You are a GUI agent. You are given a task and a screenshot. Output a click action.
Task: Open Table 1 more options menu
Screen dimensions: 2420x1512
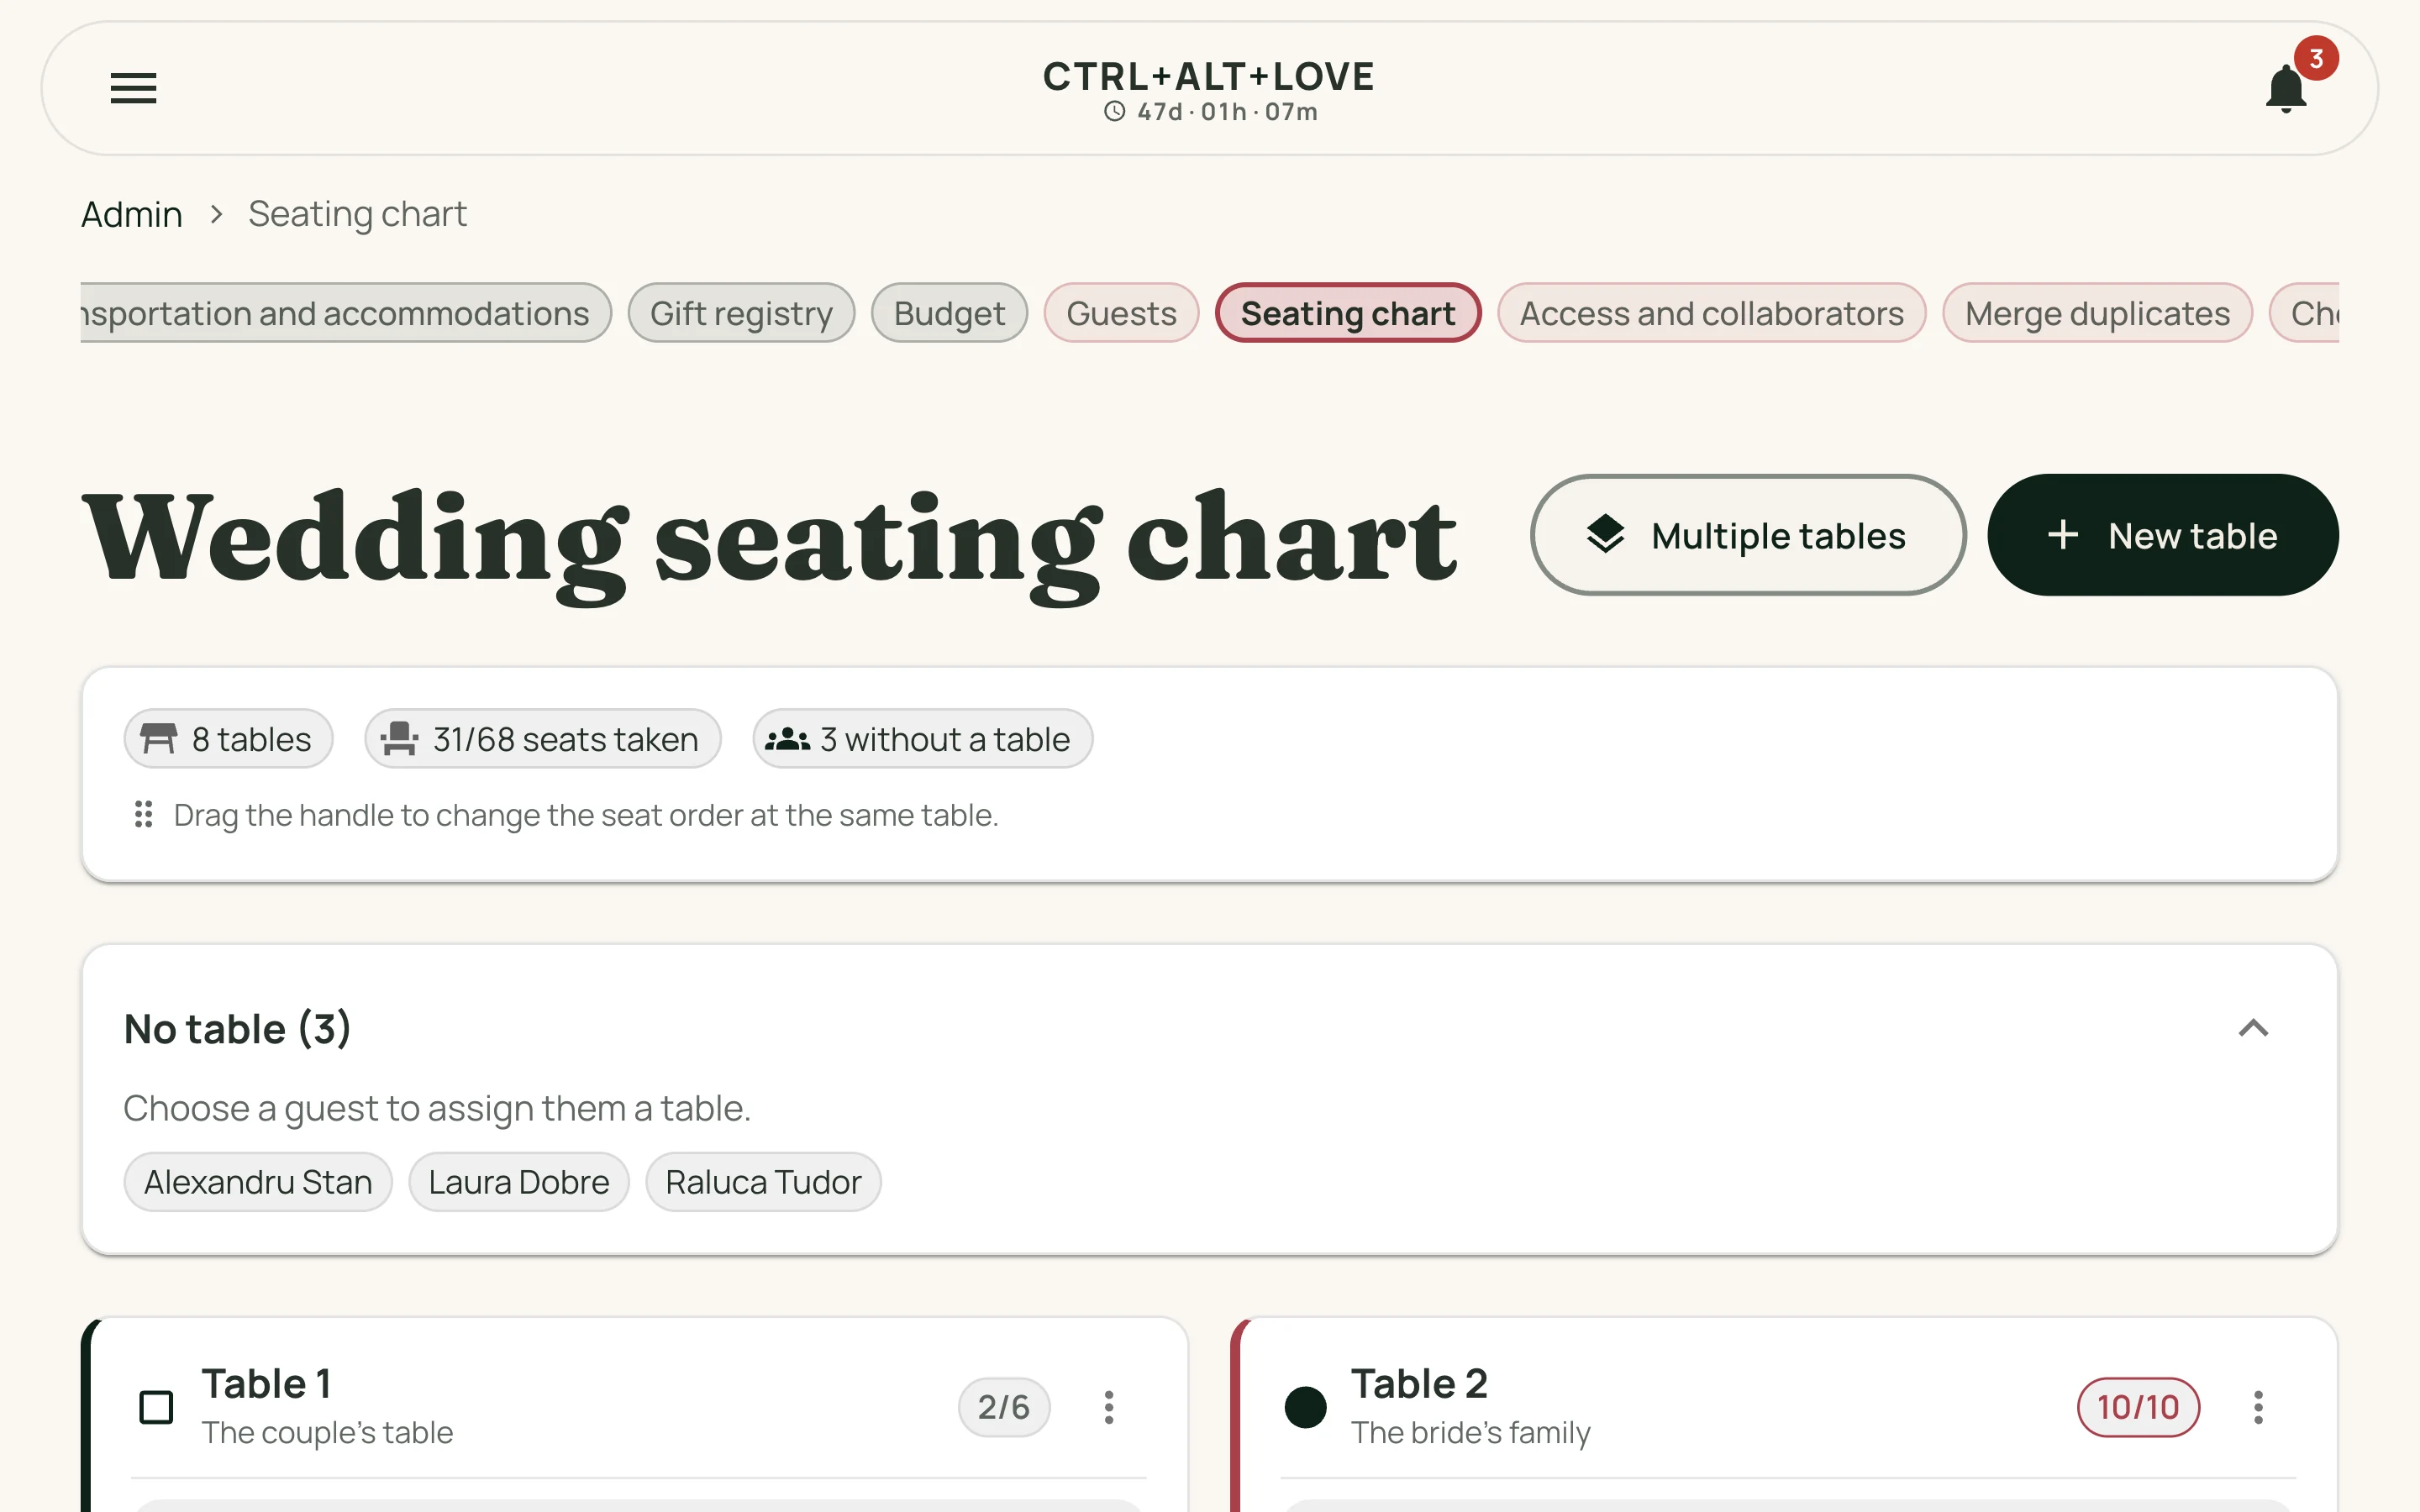1108,1407
